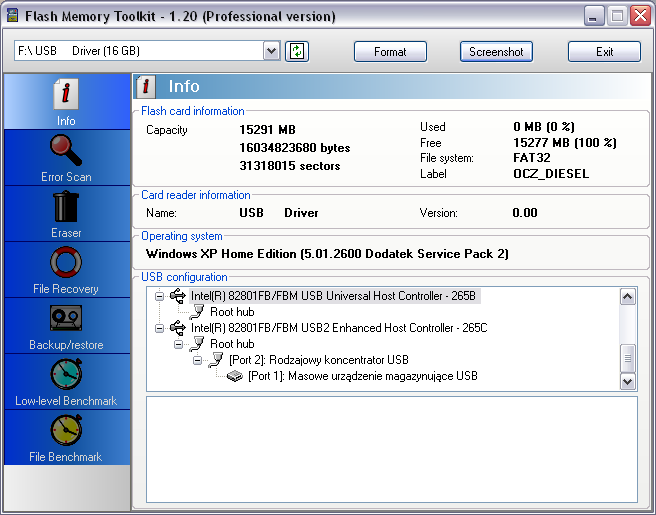The width and height of the screenshot is (656, 515).
Task: Select Intel USB2 Enhanced Host Controller row
Action: (339, 328)
